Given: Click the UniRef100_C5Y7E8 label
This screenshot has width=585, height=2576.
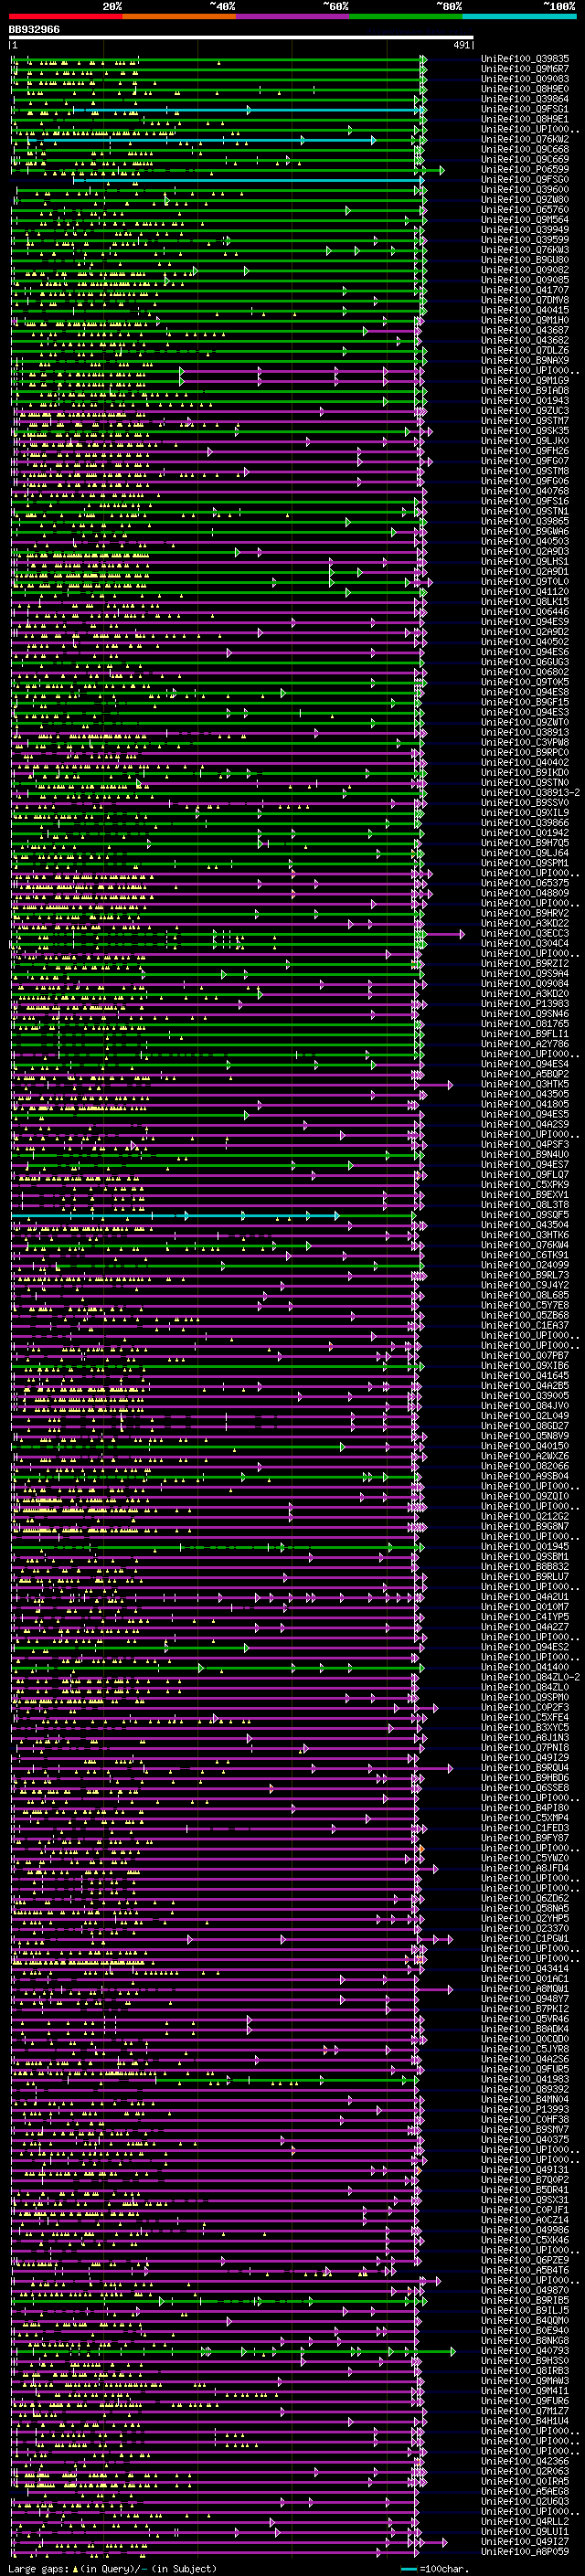Looking at the screenshot, I should click(525, 1305).
